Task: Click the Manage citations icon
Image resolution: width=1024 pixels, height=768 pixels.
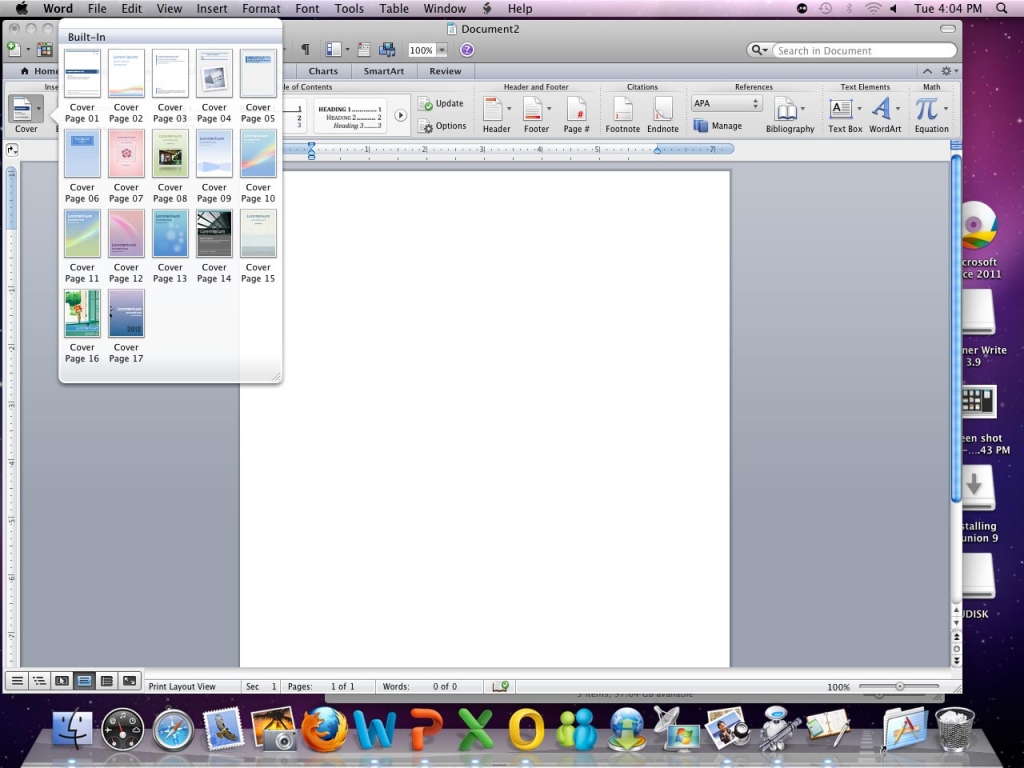Action: (701, 125)
